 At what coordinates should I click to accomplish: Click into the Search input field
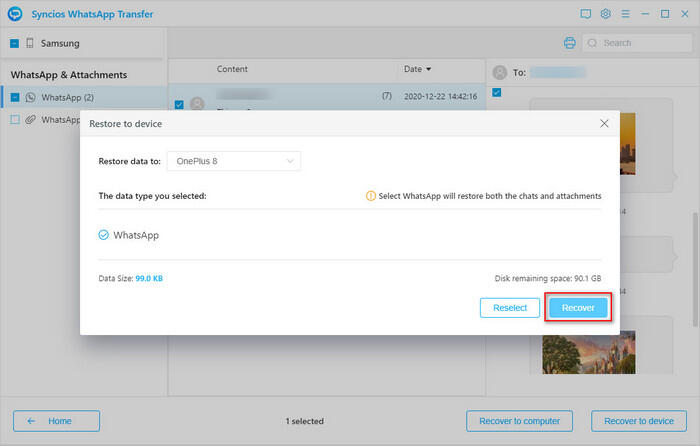point(640,43)
